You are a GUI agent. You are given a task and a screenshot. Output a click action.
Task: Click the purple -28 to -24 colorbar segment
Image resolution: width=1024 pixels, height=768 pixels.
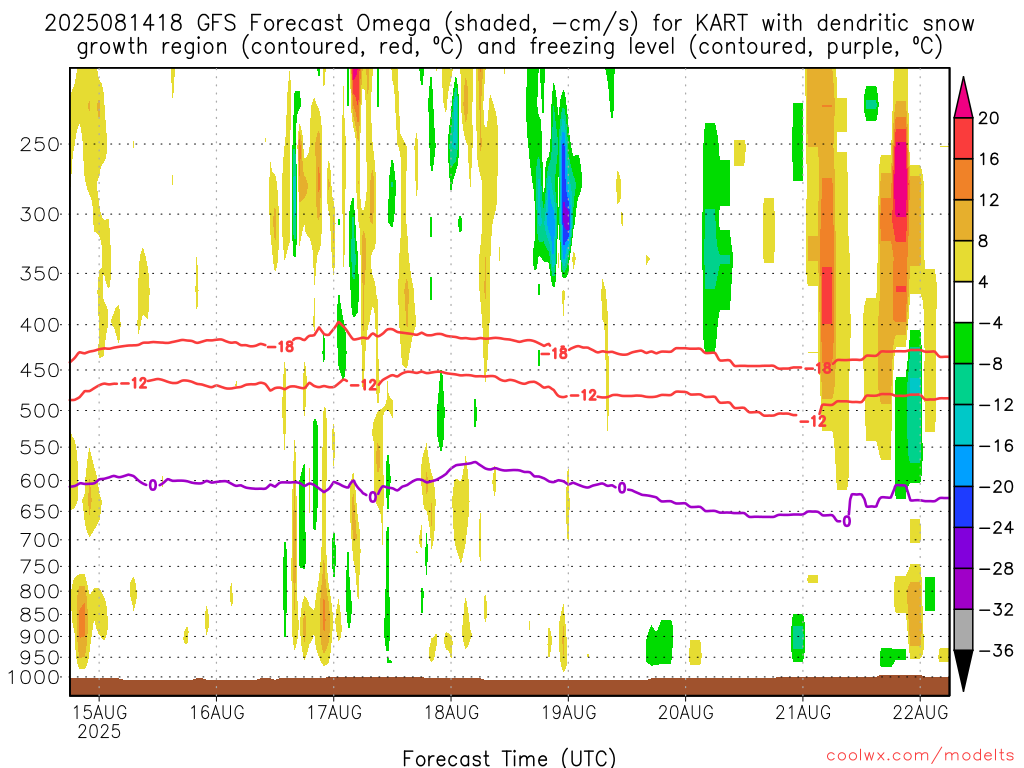click(963, 548)
